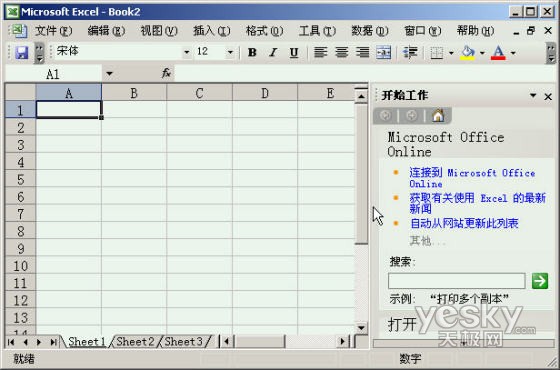
Task: Align cell text left
Action: click(x=320, y=52)
